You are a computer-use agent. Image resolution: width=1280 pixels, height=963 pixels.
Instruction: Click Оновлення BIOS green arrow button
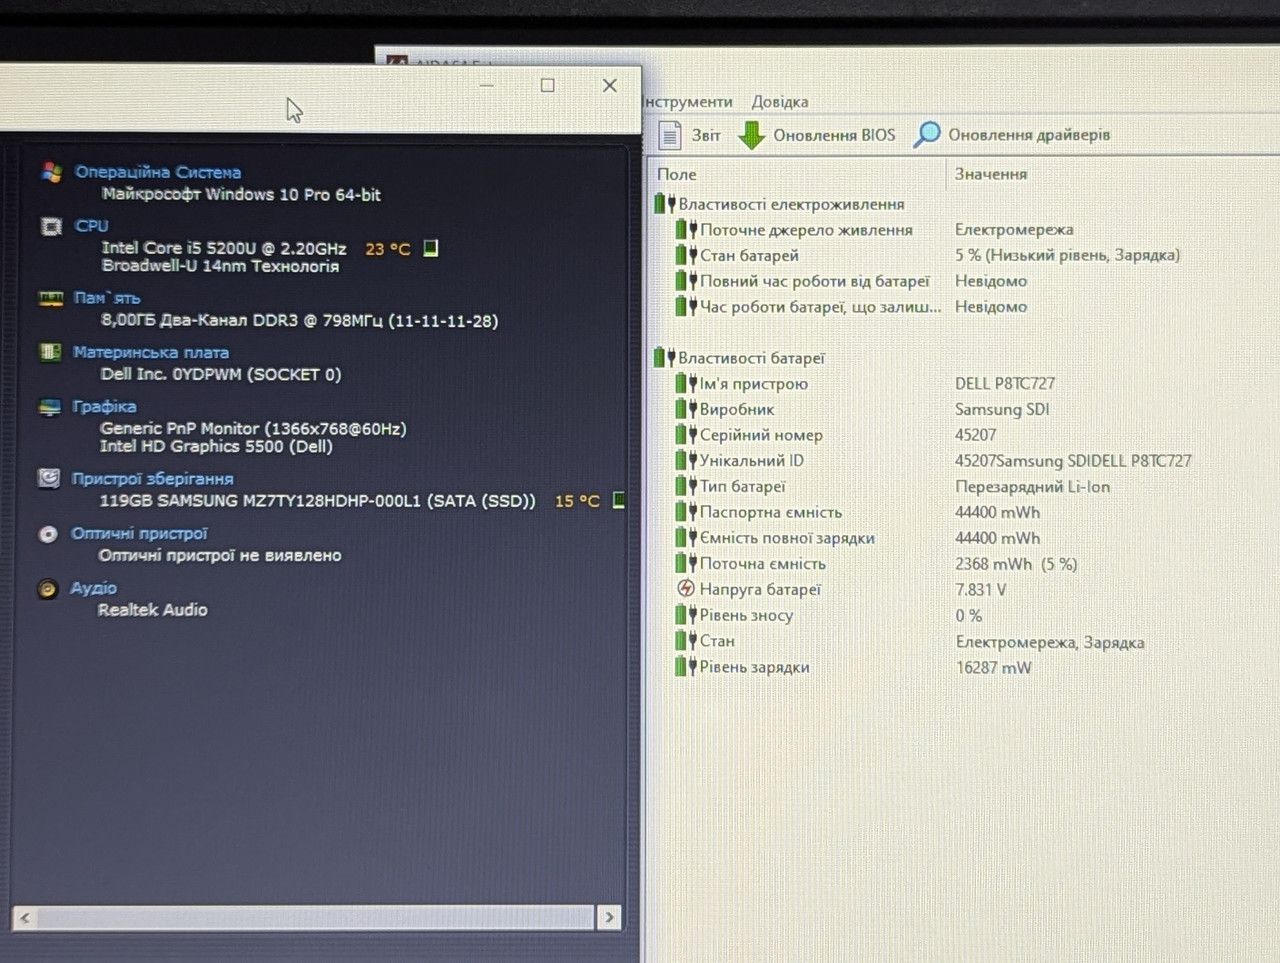(816, 135)
